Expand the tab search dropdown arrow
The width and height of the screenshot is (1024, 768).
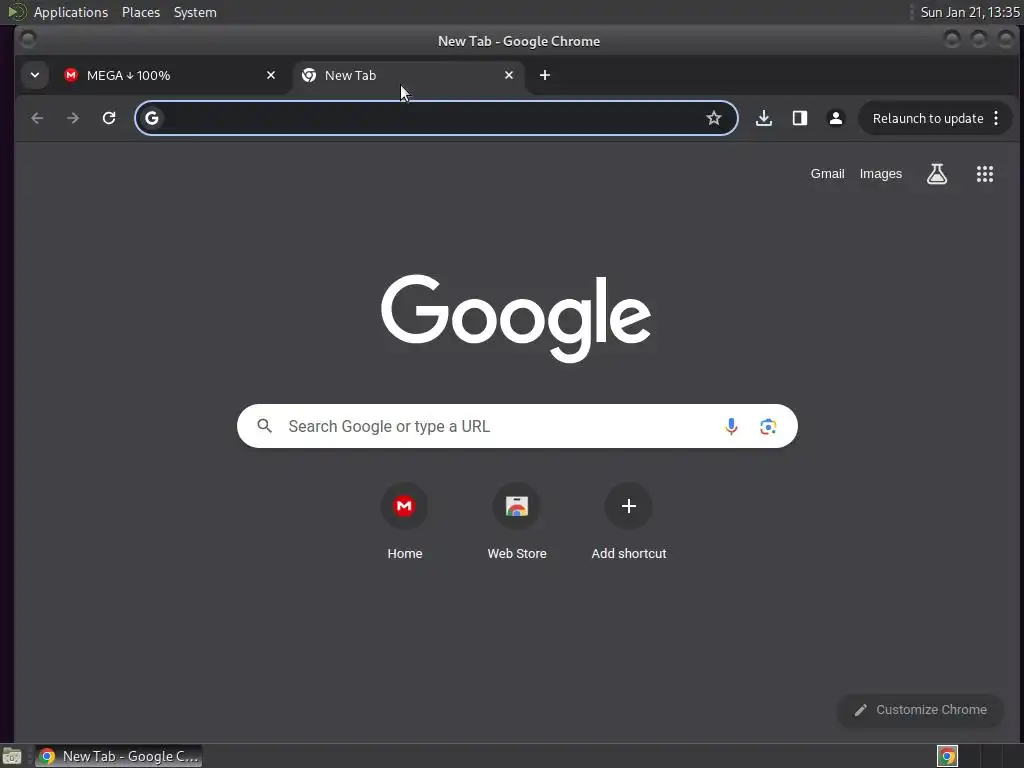click(x=35, y=75)
